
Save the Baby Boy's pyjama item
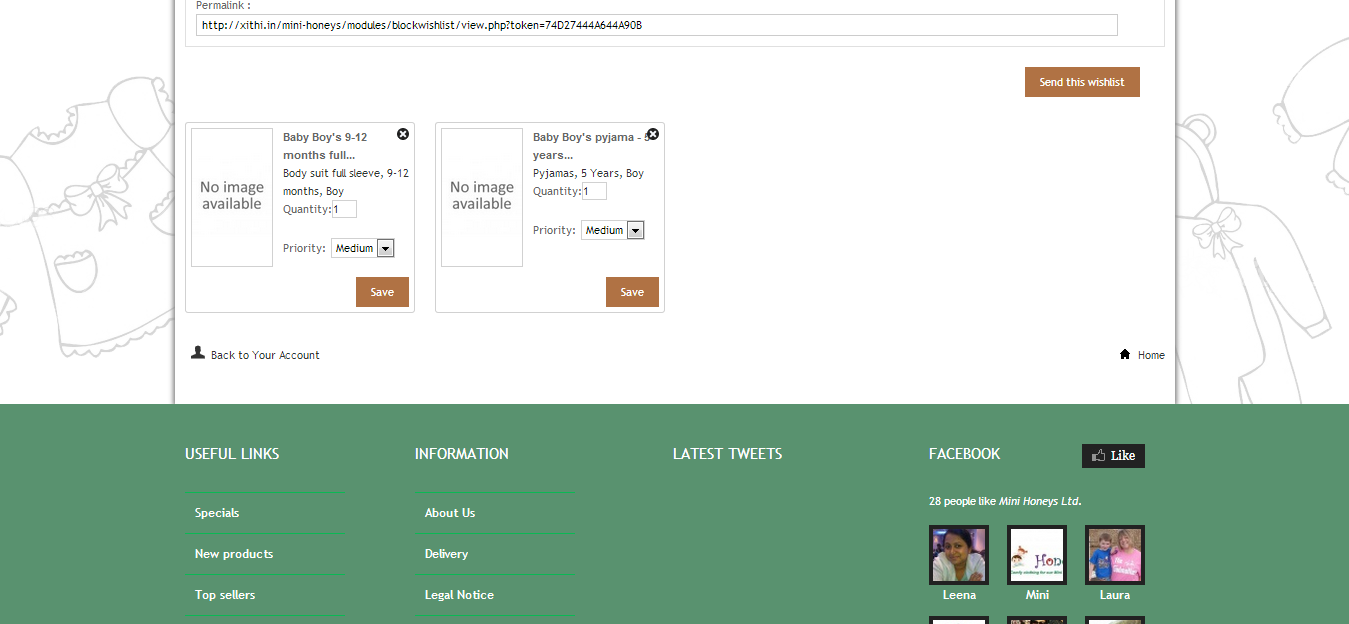[x=632, y=292]
